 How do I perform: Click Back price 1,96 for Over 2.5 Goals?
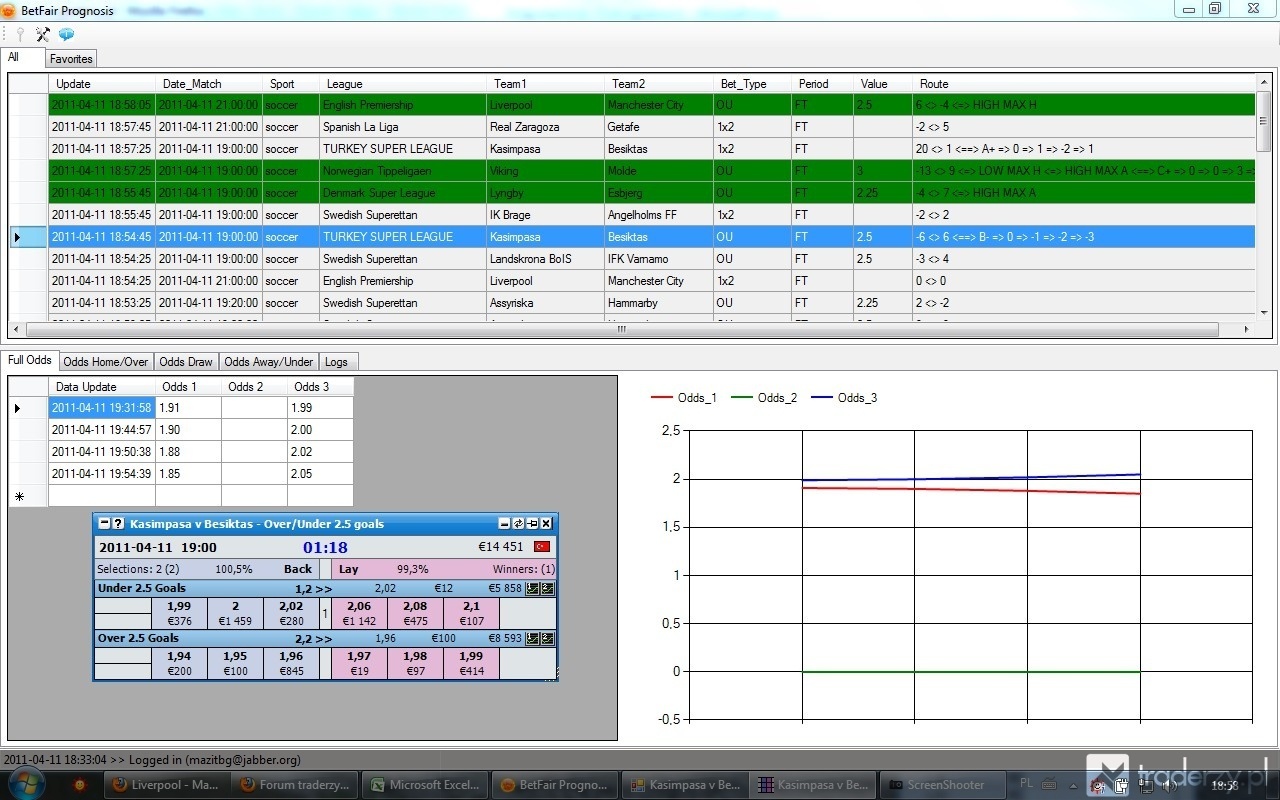(x=291, y=664)
